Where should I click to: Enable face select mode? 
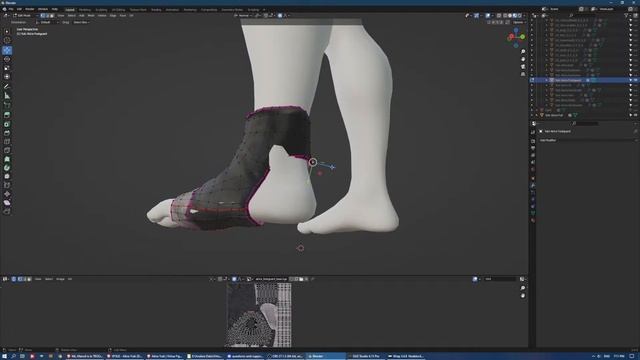tap(51, 16)
